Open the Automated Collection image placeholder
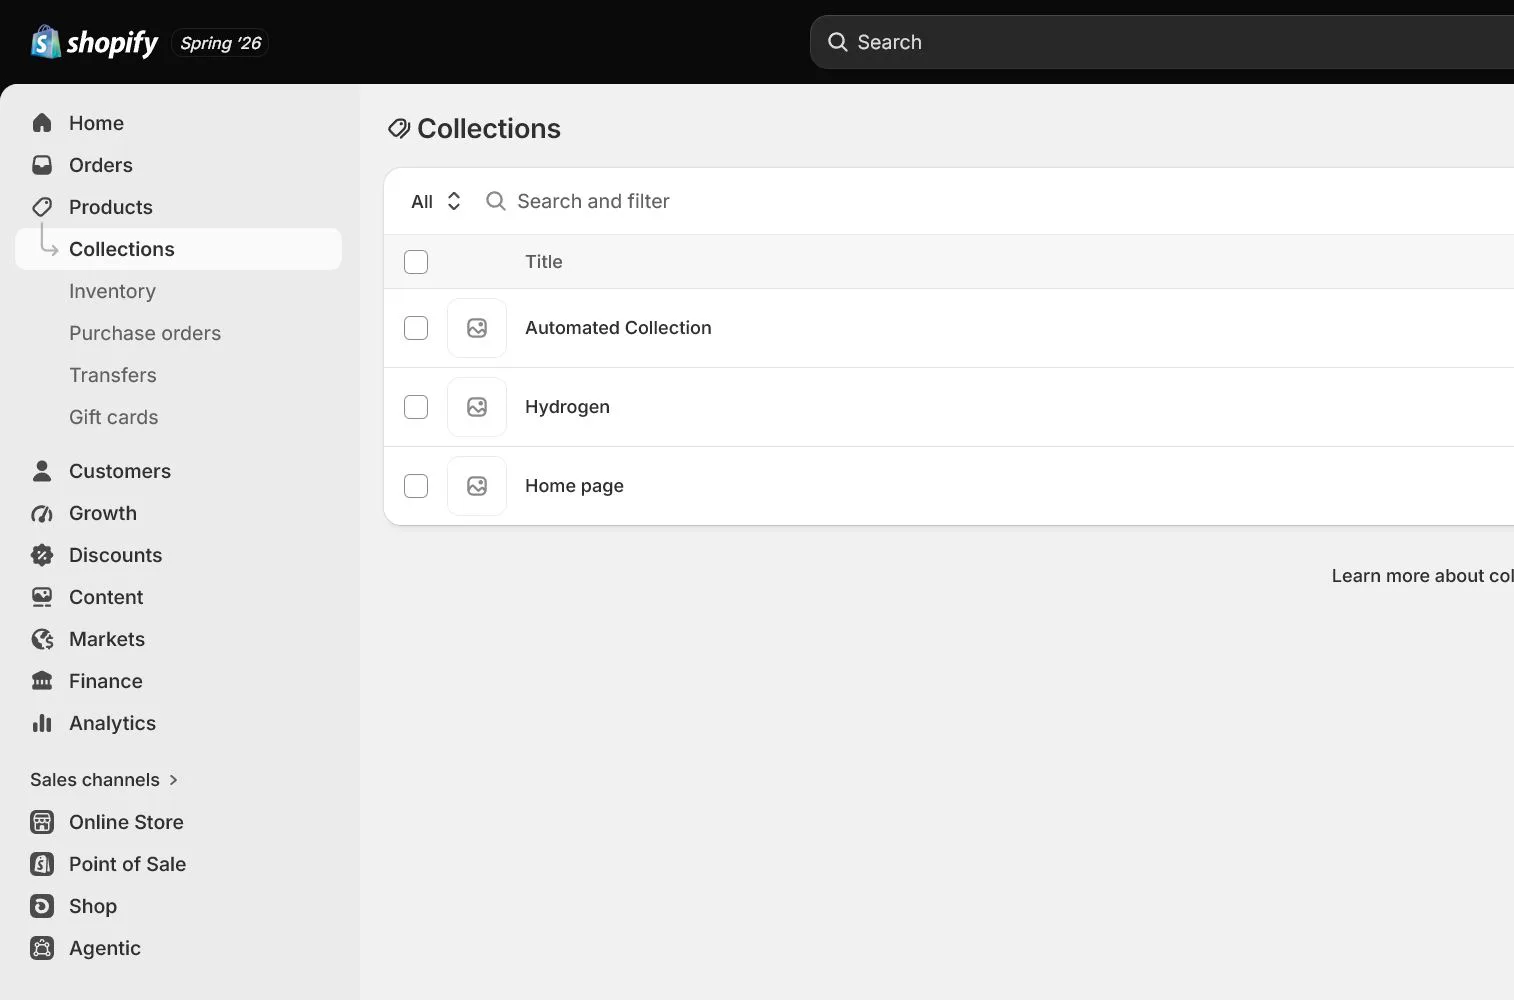 point(477,328)
